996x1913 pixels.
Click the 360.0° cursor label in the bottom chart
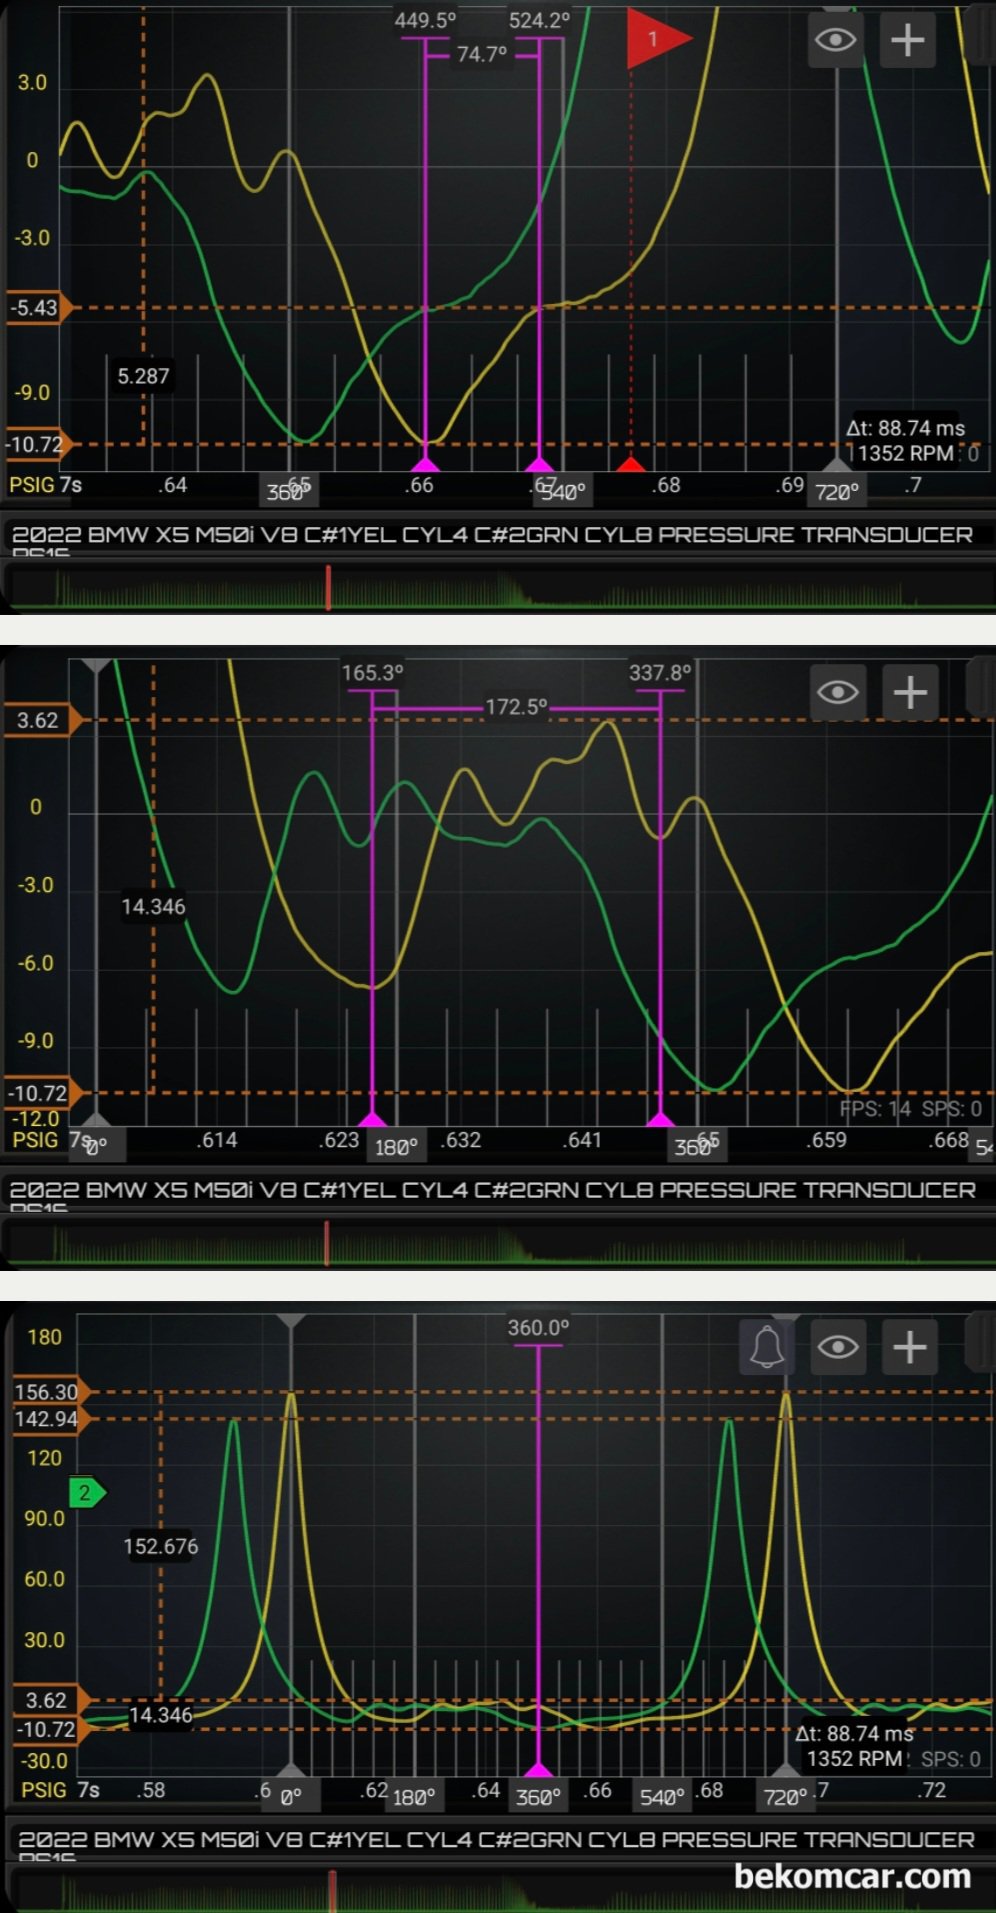pyautogui.click(x=538, y=1327)
